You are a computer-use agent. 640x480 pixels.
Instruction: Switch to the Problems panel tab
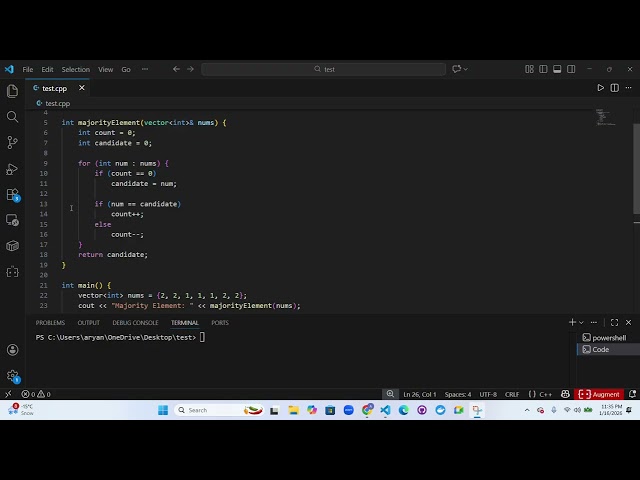50,322
